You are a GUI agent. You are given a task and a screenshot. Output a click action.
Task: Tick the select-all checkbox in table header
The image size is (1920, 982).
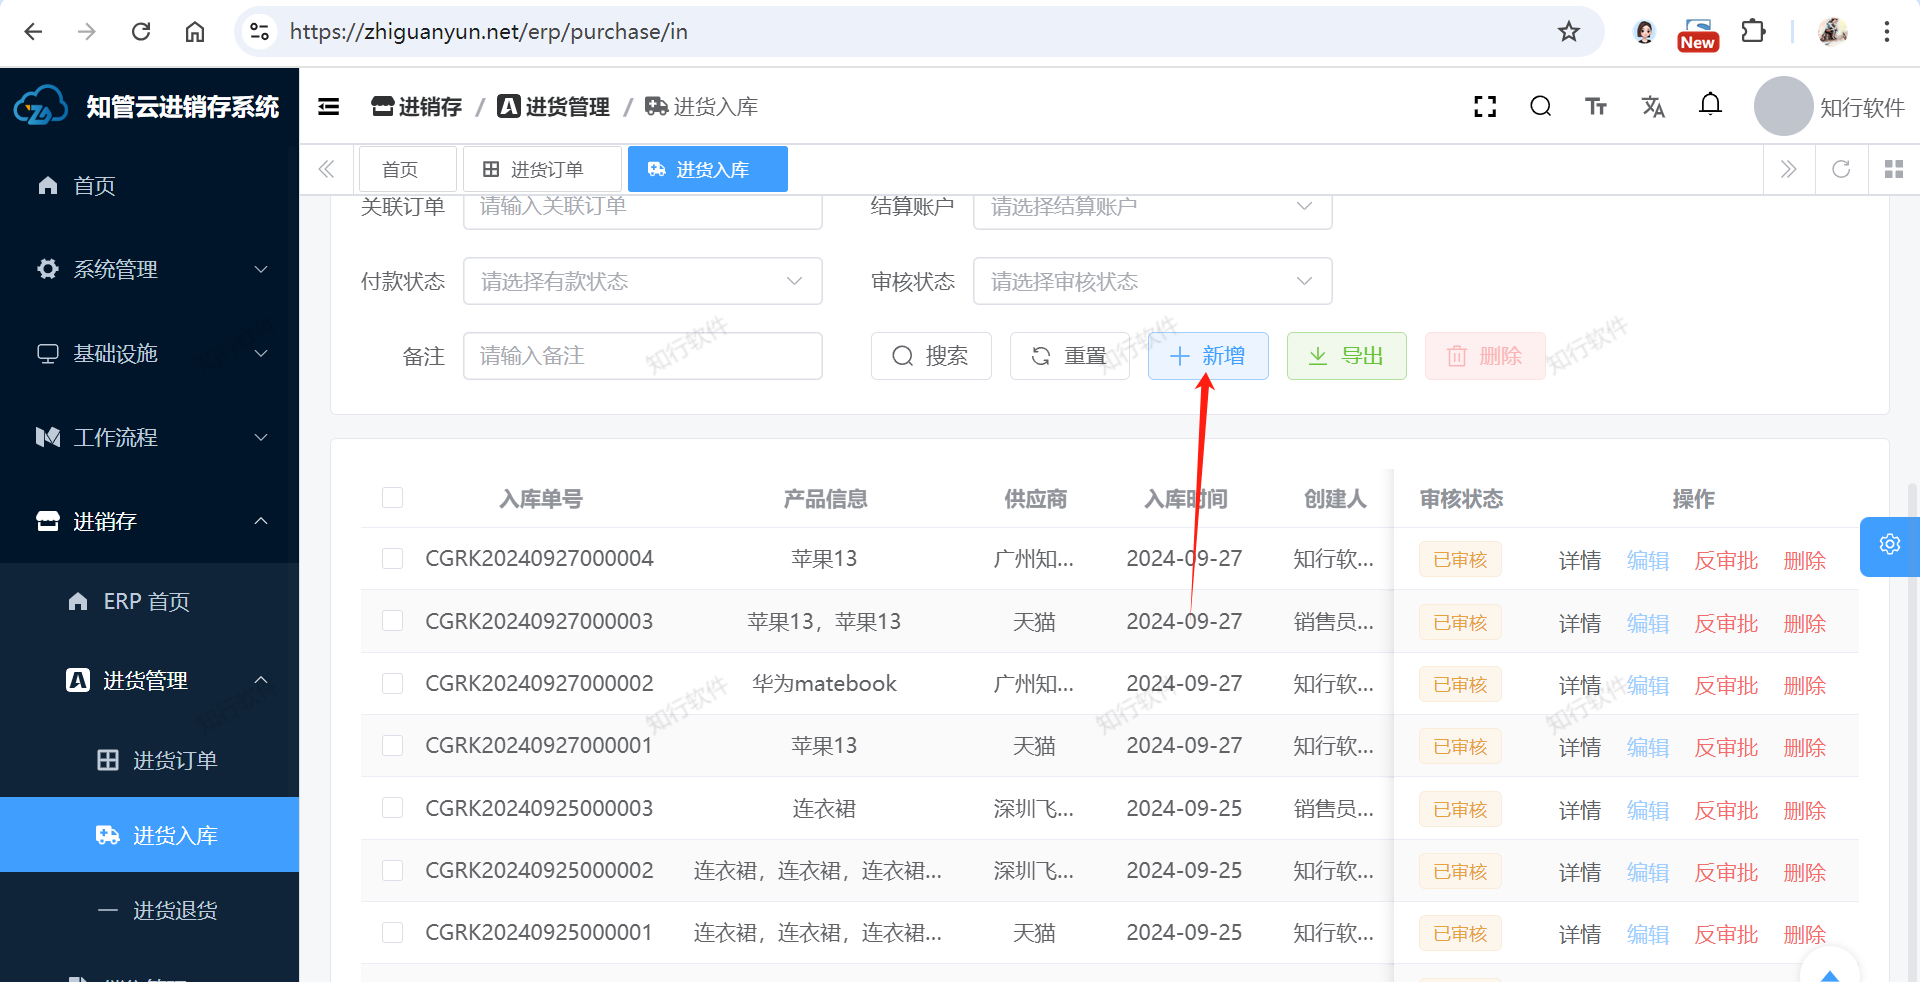(x=392, y=498)
